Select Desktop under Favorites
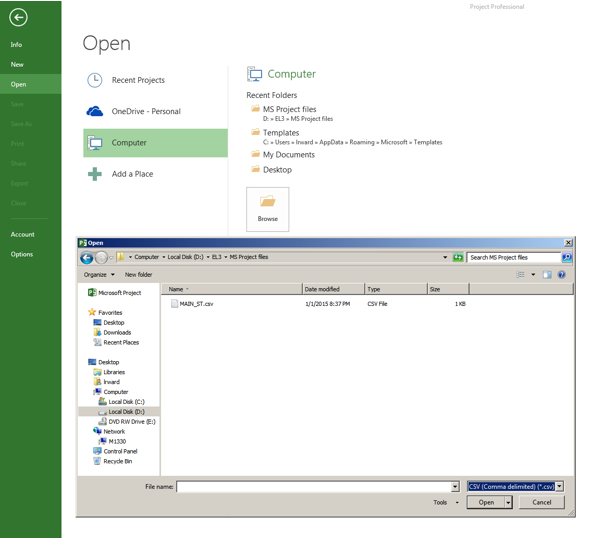Image resolution: width=595 pixels, height=538 pixels. coord(109,322)
